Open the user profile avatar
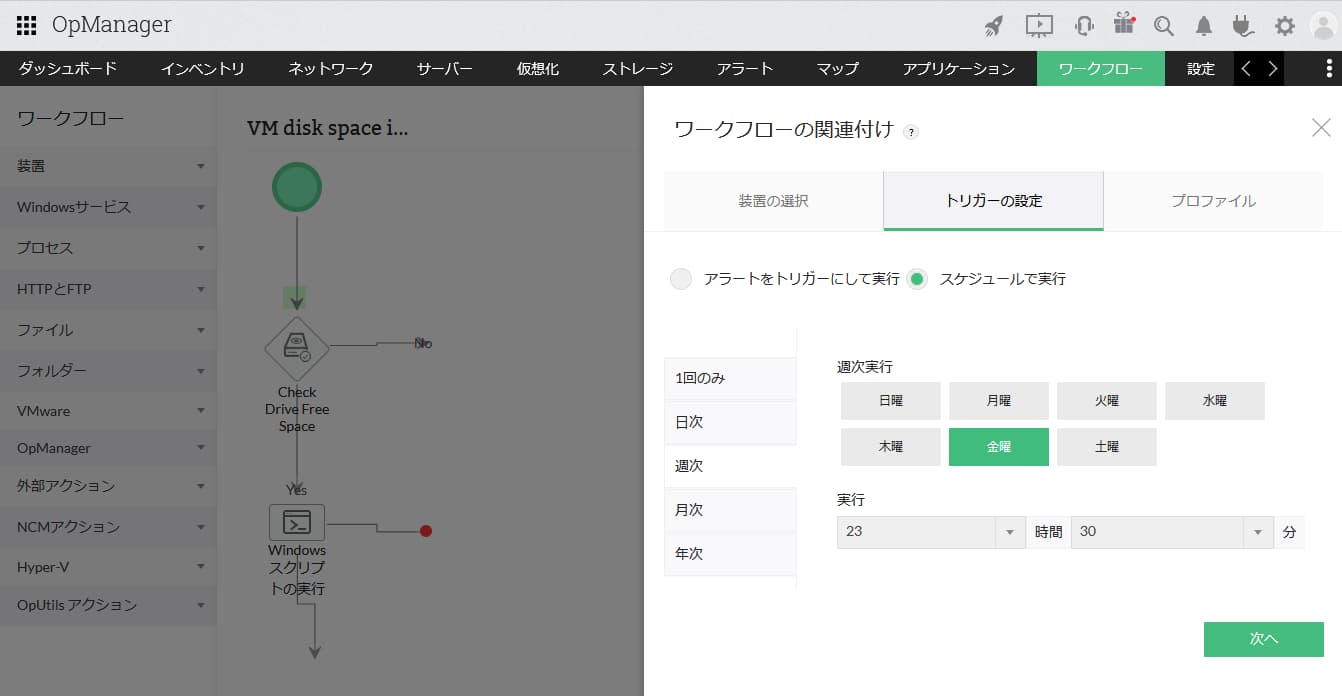This screenshot has width=1342, height=696. 1324,26
